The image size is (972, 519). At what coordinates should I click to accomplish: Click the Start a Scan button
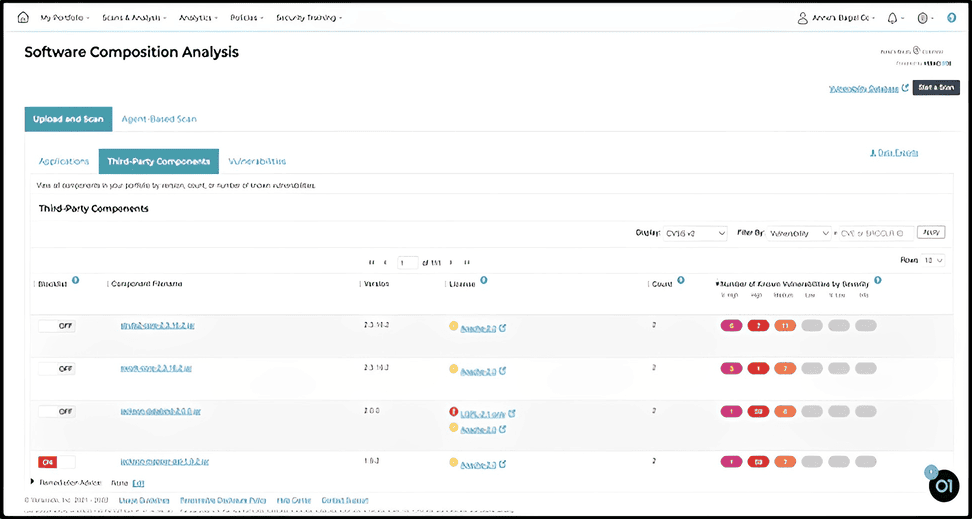tap(936, 88)
